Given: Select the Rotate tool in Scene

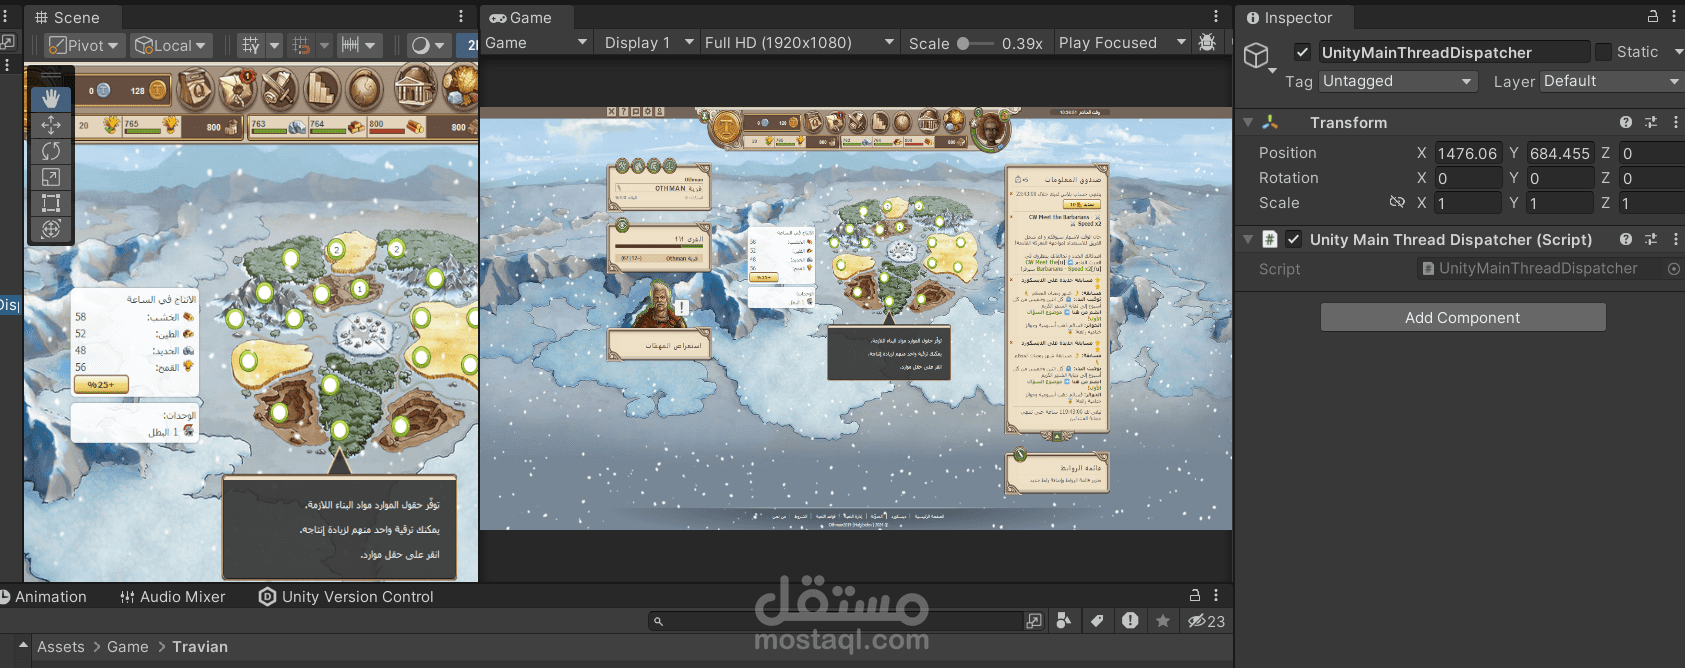Looking at the screenshot, I should (51, 151).
